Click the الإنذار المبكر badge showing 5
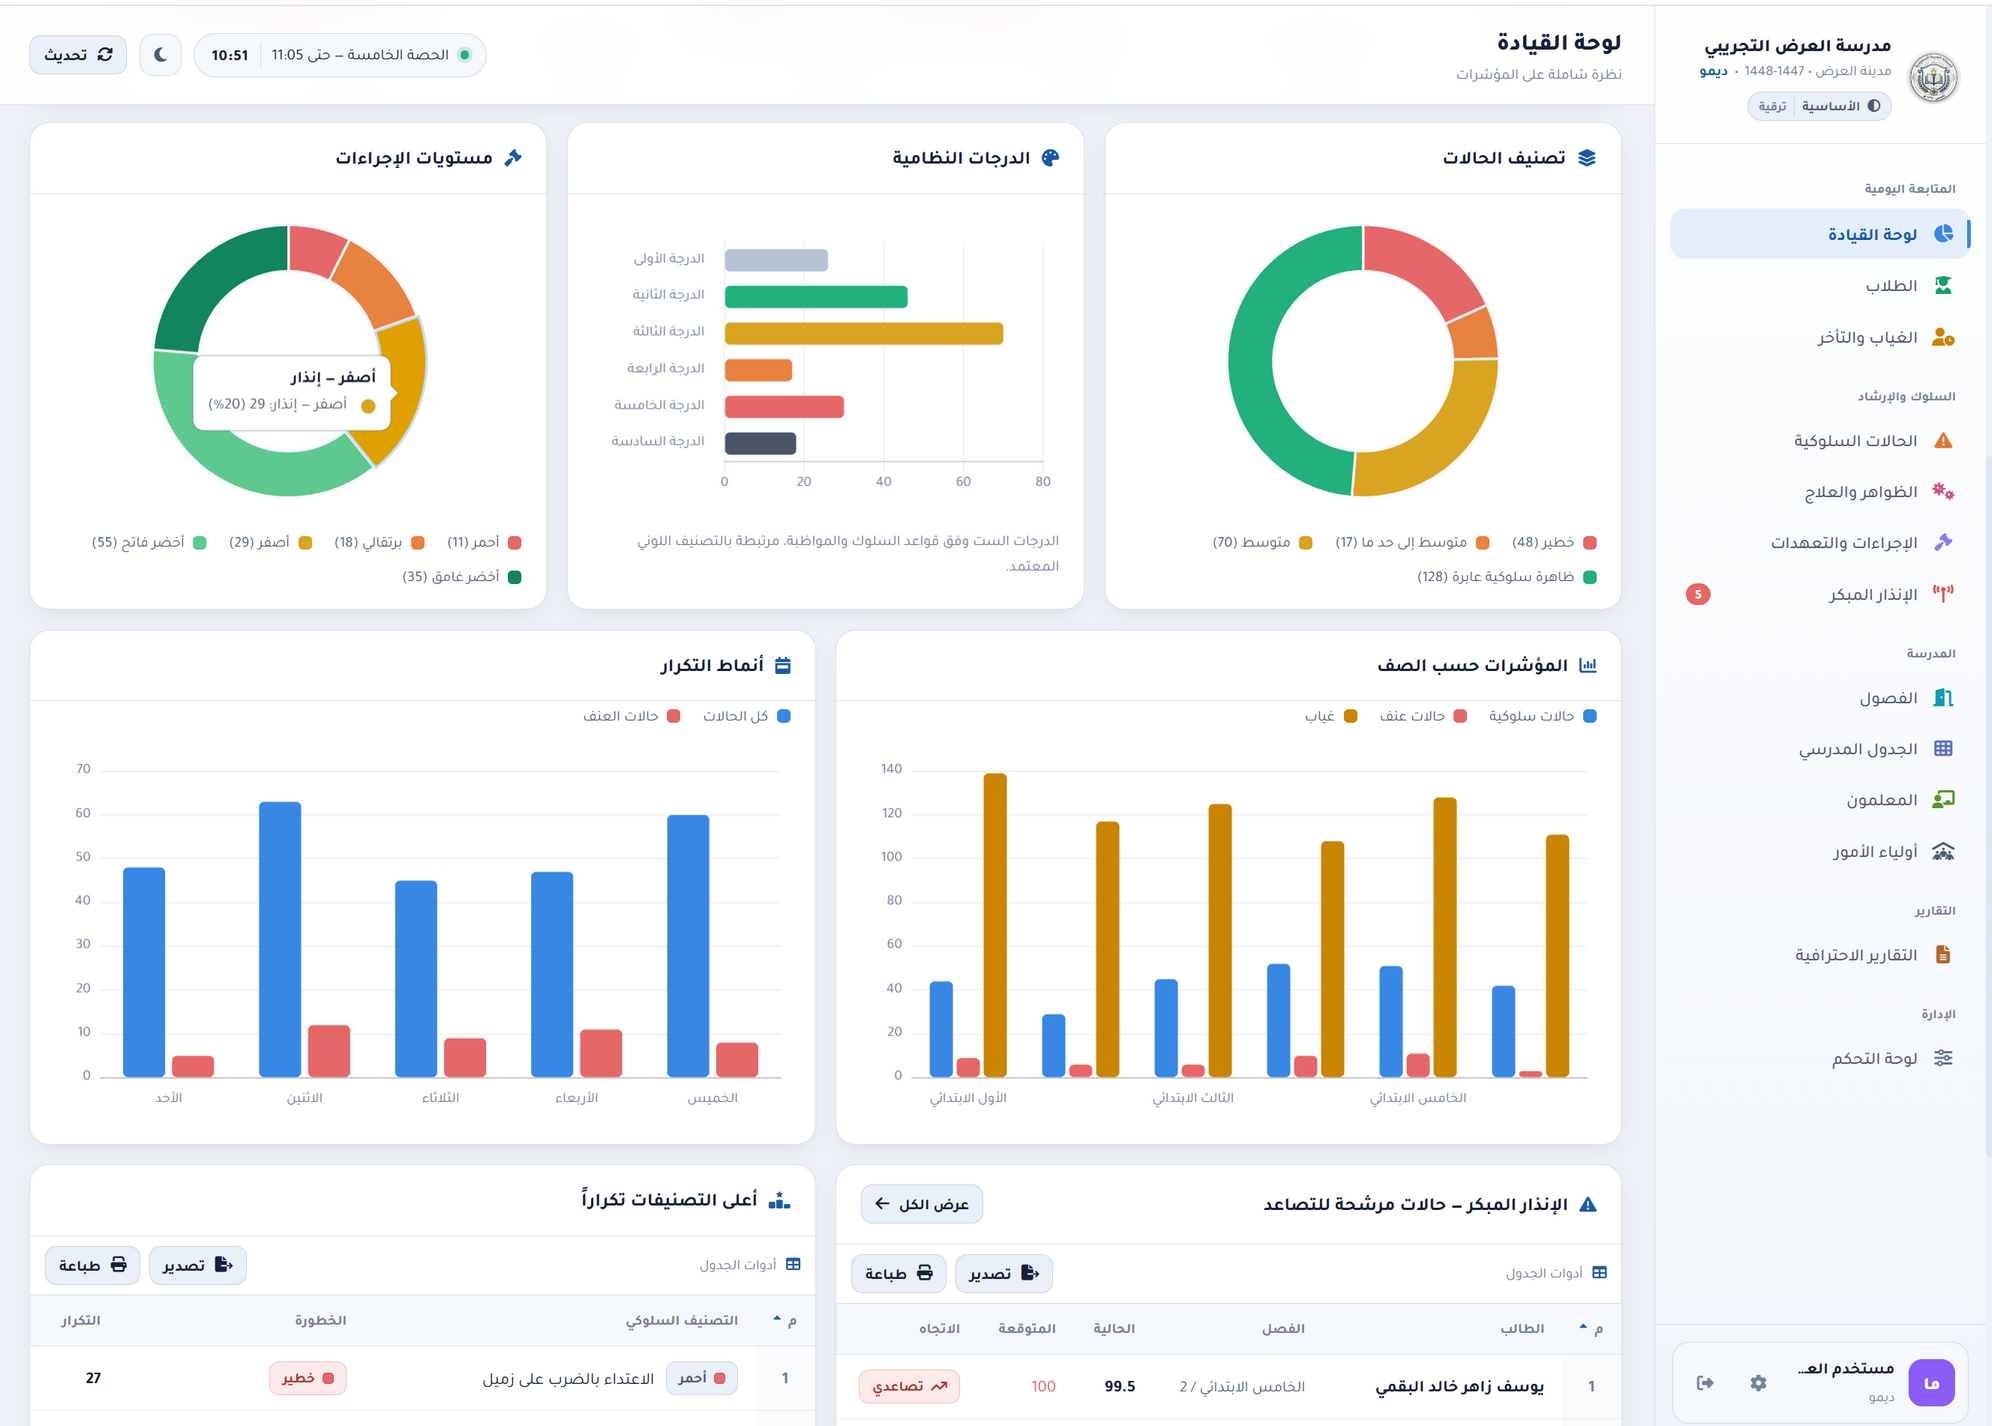Viewport: 1992px width, 1426px height. 1698,594
